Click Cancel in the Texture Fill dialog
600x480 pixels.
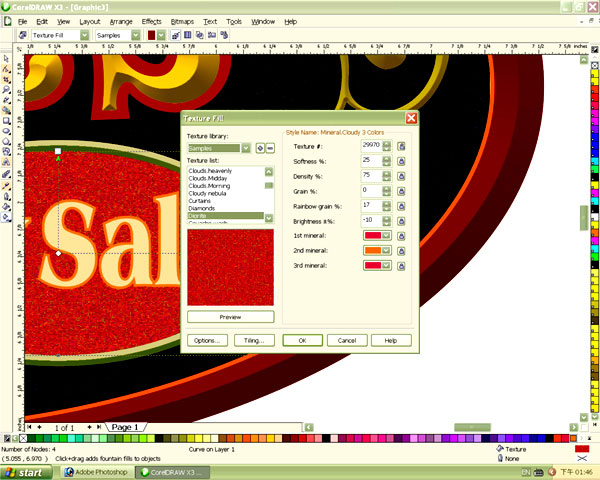347,340
